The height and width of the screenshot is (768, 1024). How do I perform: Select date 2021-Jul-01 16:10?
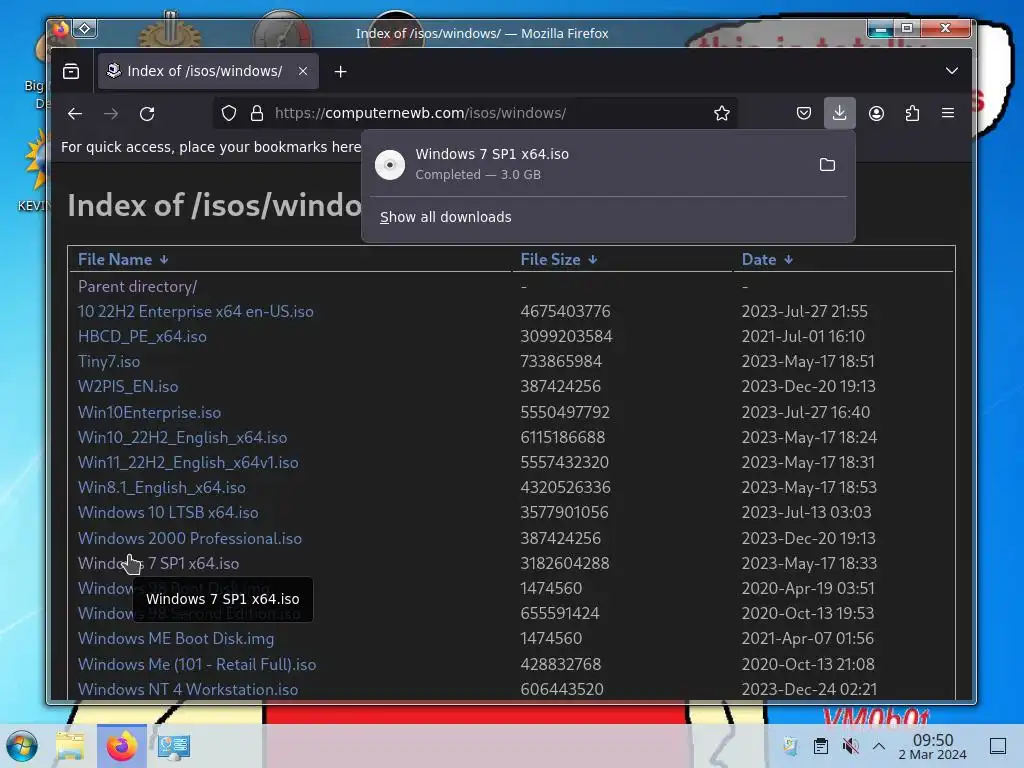pos(803,336)
